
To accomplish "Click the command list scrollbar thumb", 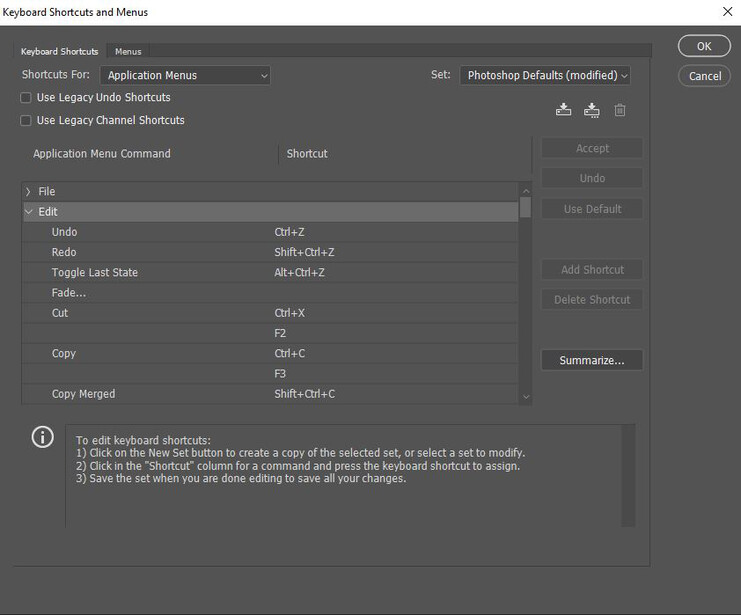I will pos(526,208).
